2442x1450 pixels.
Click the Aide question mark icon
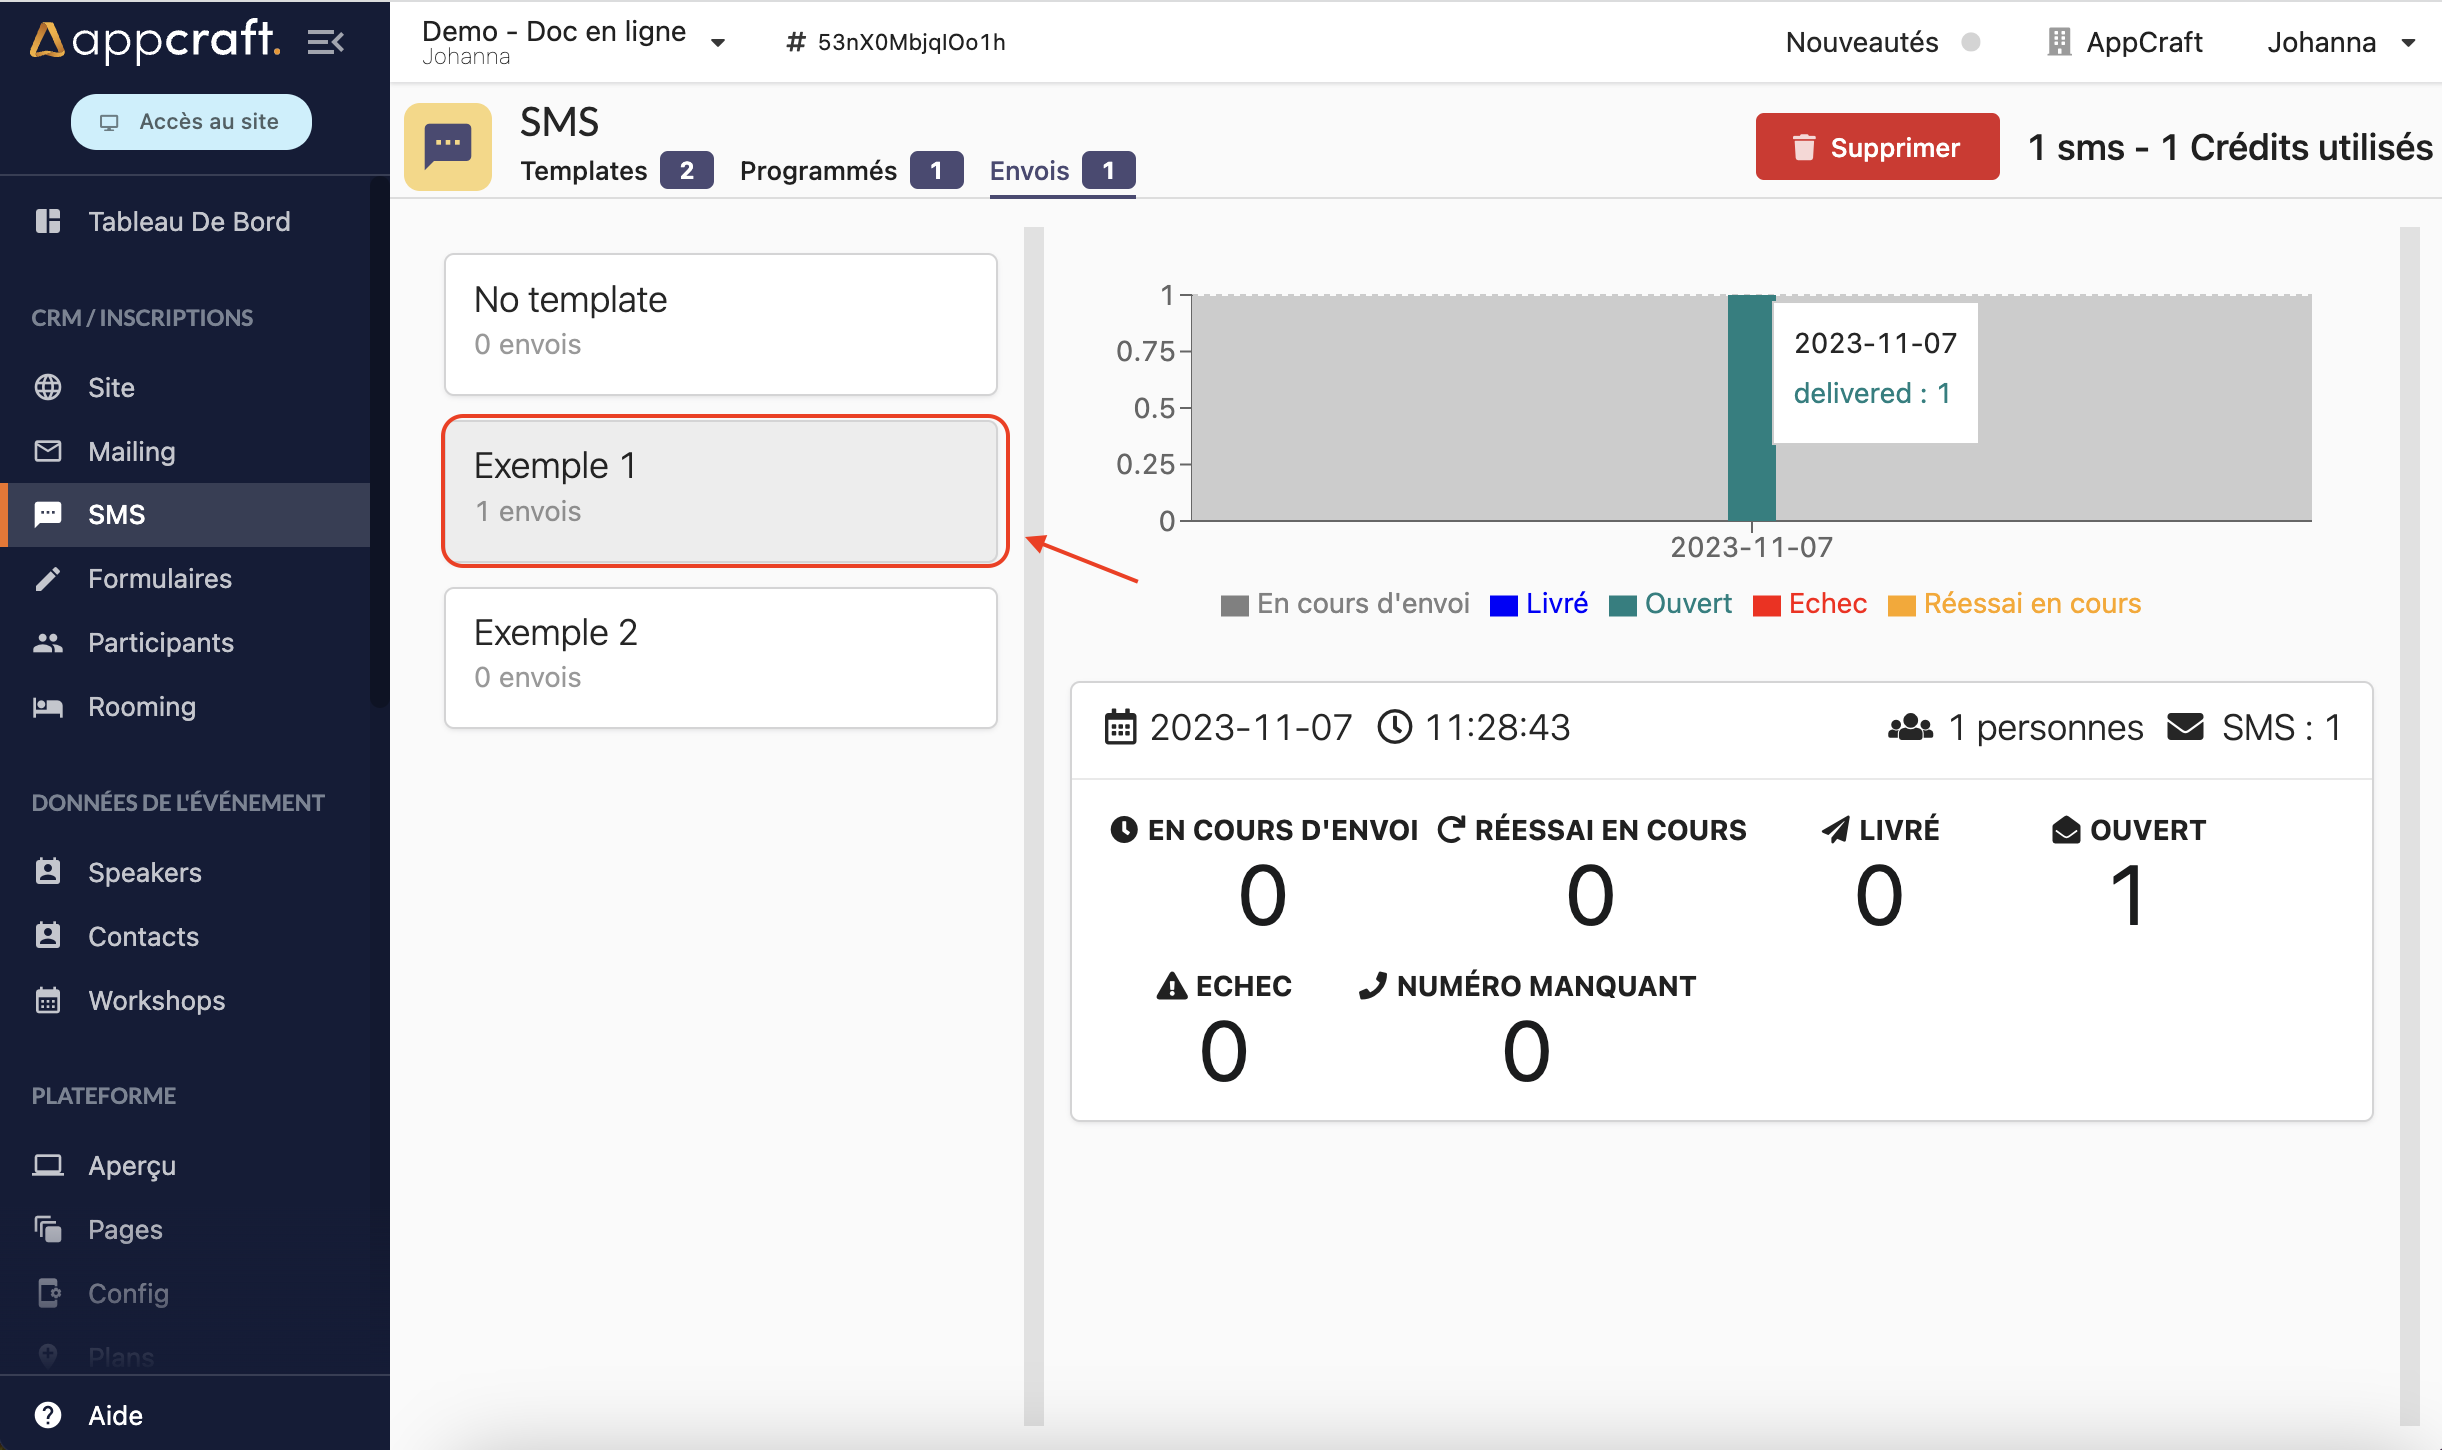48,1415
